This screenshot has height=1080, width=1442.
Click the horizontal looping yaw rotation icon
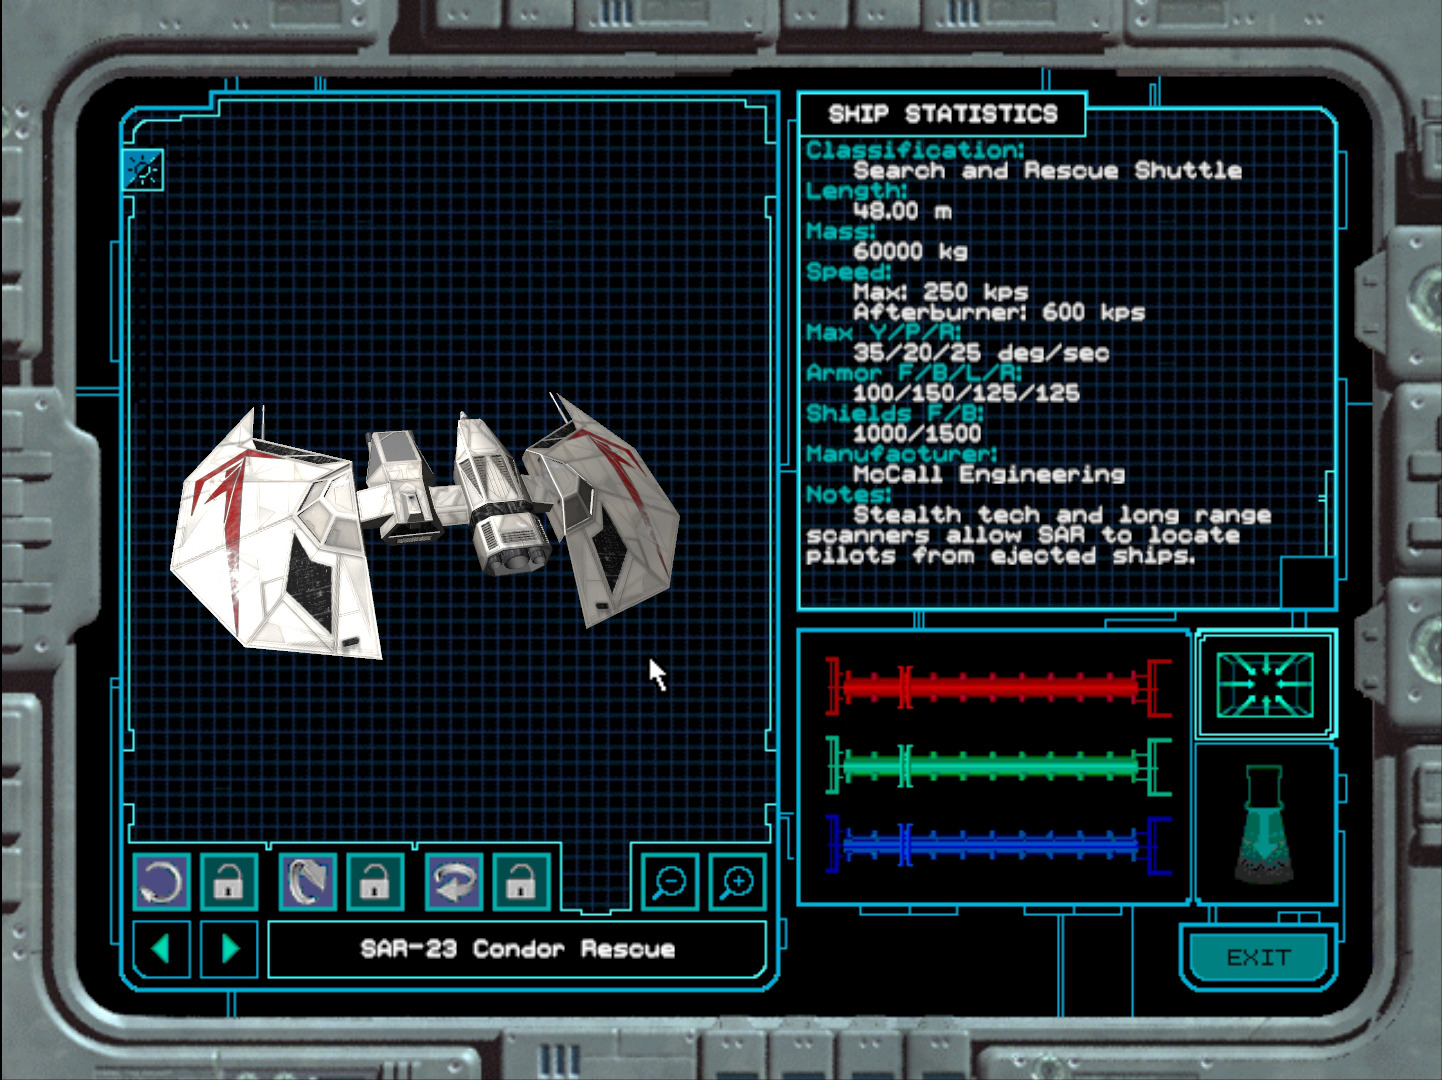coord(454,882)
